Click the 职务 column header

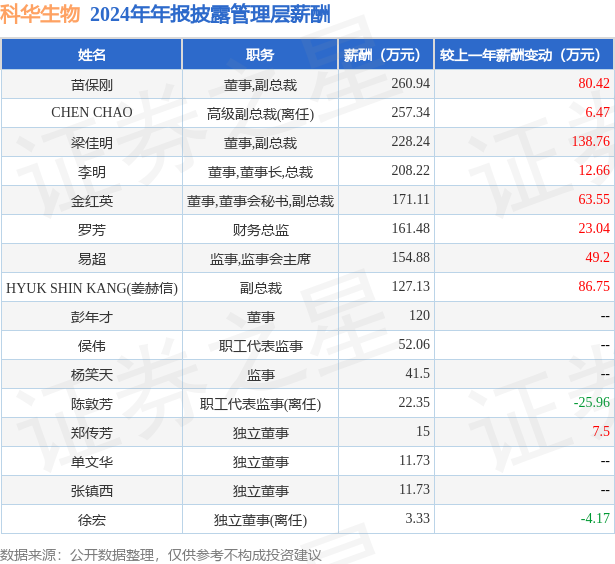(260, 55)
